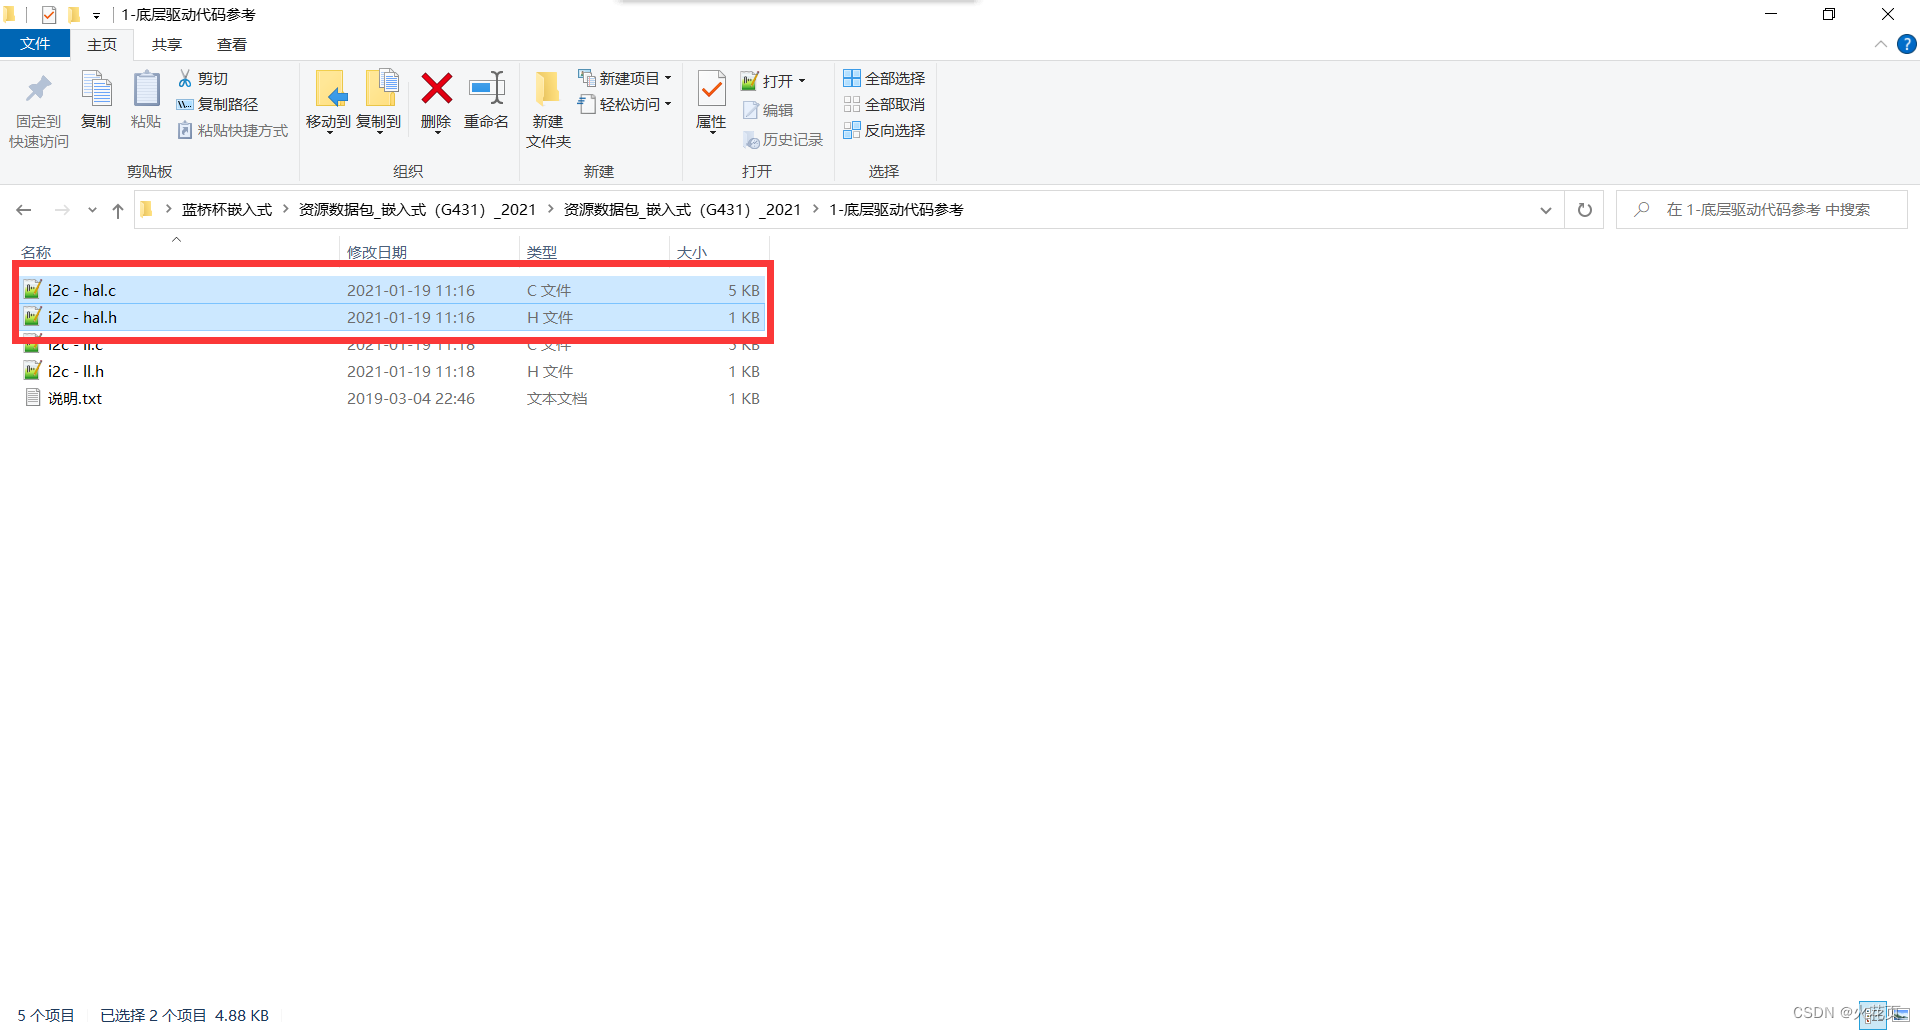Switch to the 查看 View tab

(x=232, y=44)
